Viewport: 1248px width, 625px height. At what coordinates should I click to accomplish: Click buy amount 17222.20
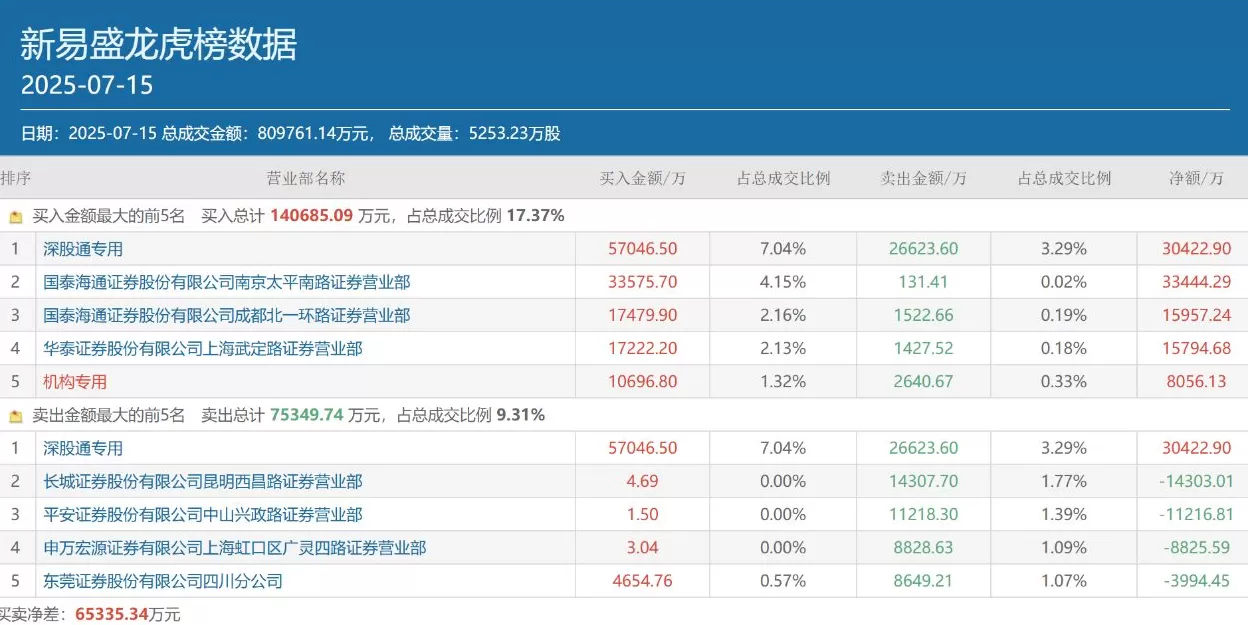click(x=643, y=348)
